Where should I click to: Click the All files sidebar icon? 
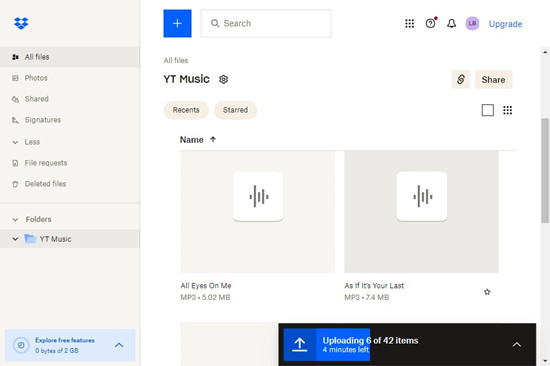coord(15,57)
